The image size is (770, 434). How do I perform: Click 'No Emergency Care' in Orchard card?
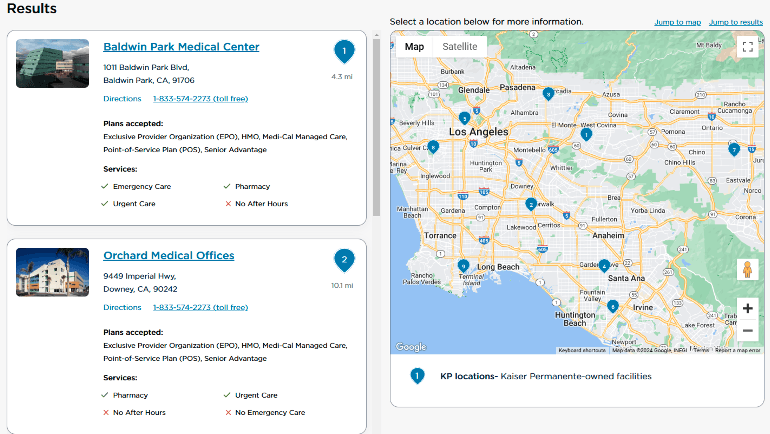pyautogui.click(x=270, y=412)
